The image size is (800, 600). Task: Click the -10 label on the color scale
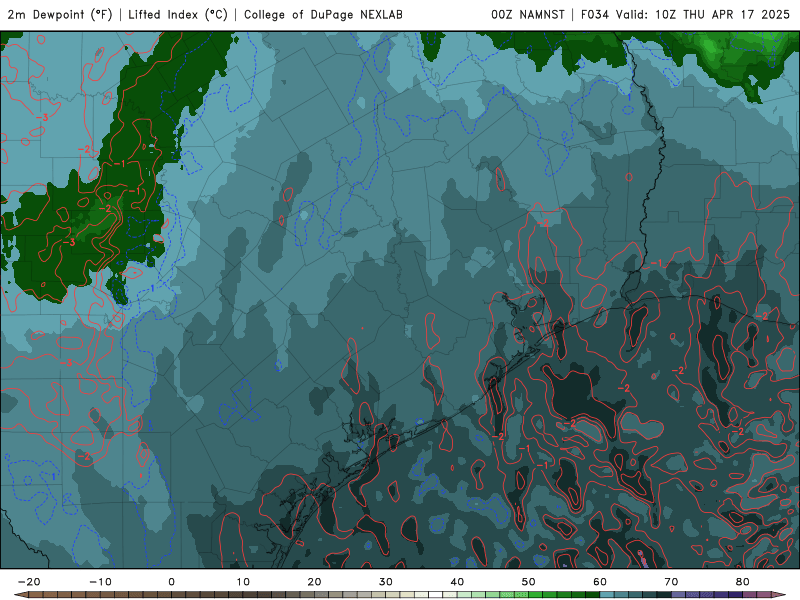(101, 582)
